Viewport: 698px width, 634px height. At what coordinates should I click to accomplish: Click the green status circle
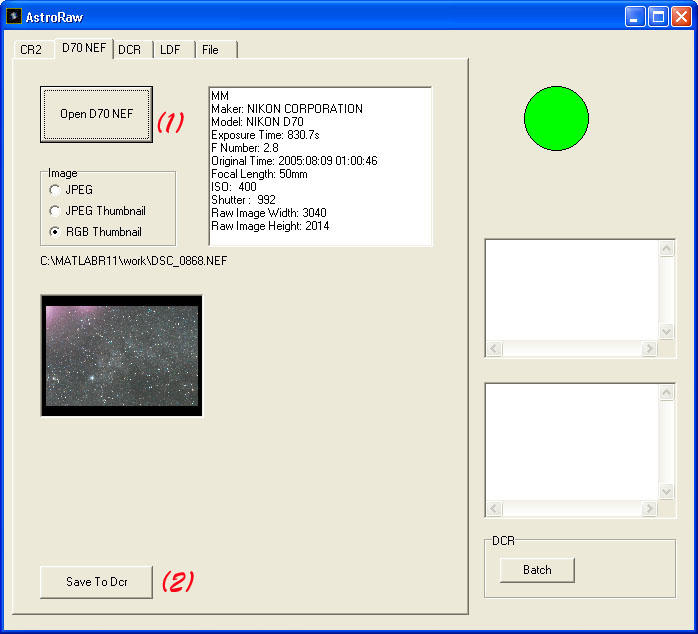[556, 118]
